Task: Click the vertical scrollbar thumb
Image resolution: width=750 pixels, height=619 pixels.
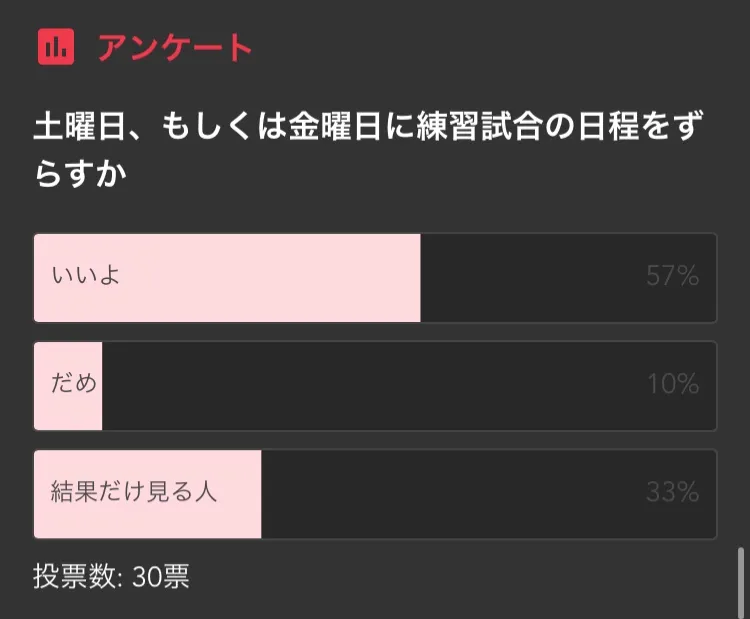Action: pos(741,580)
